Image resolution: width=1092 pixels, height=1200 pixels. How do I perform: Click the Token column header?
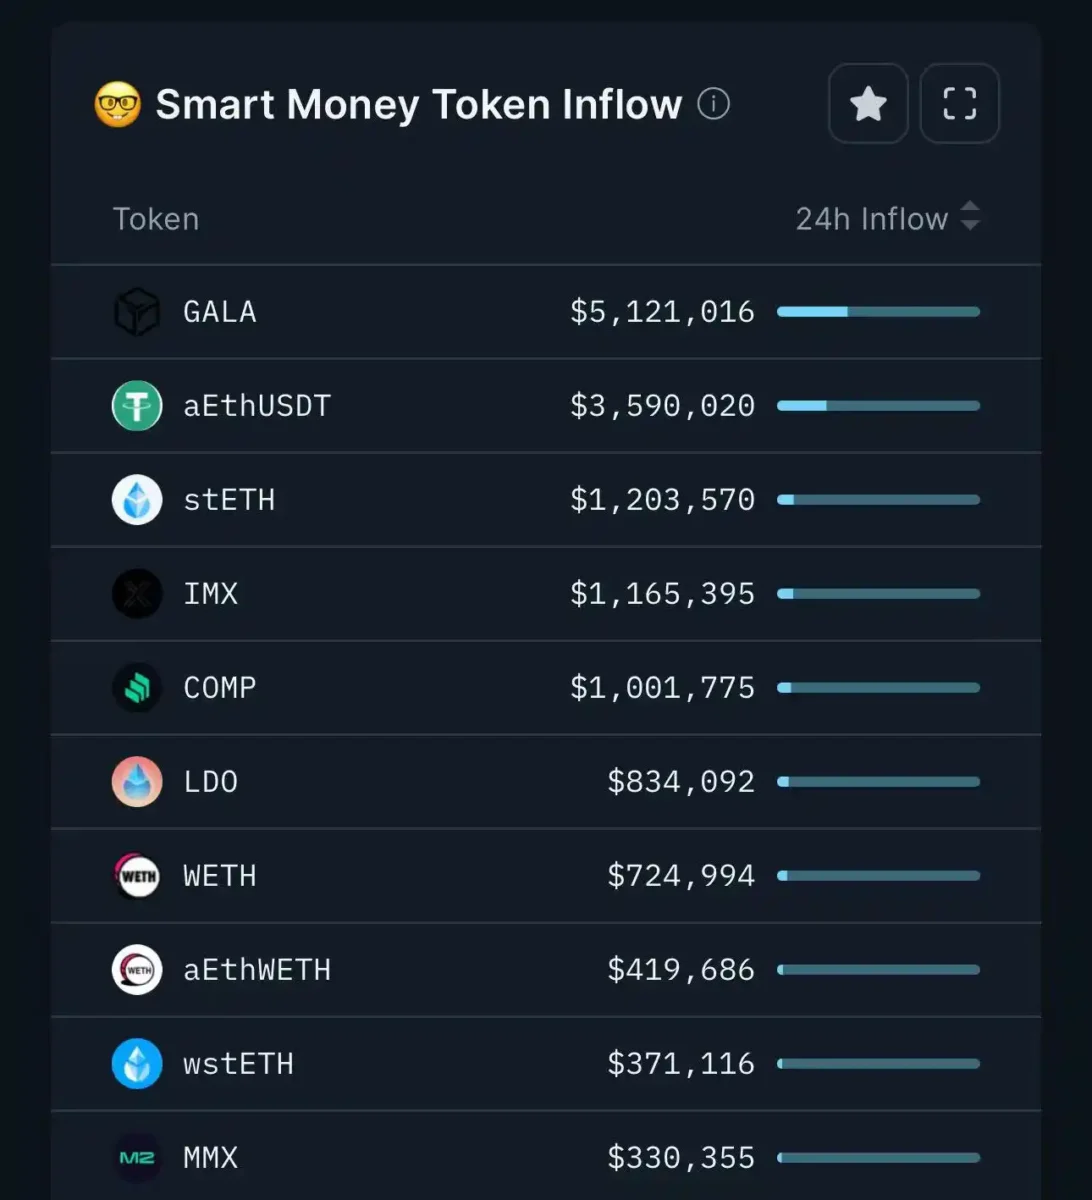coord(156,219)
